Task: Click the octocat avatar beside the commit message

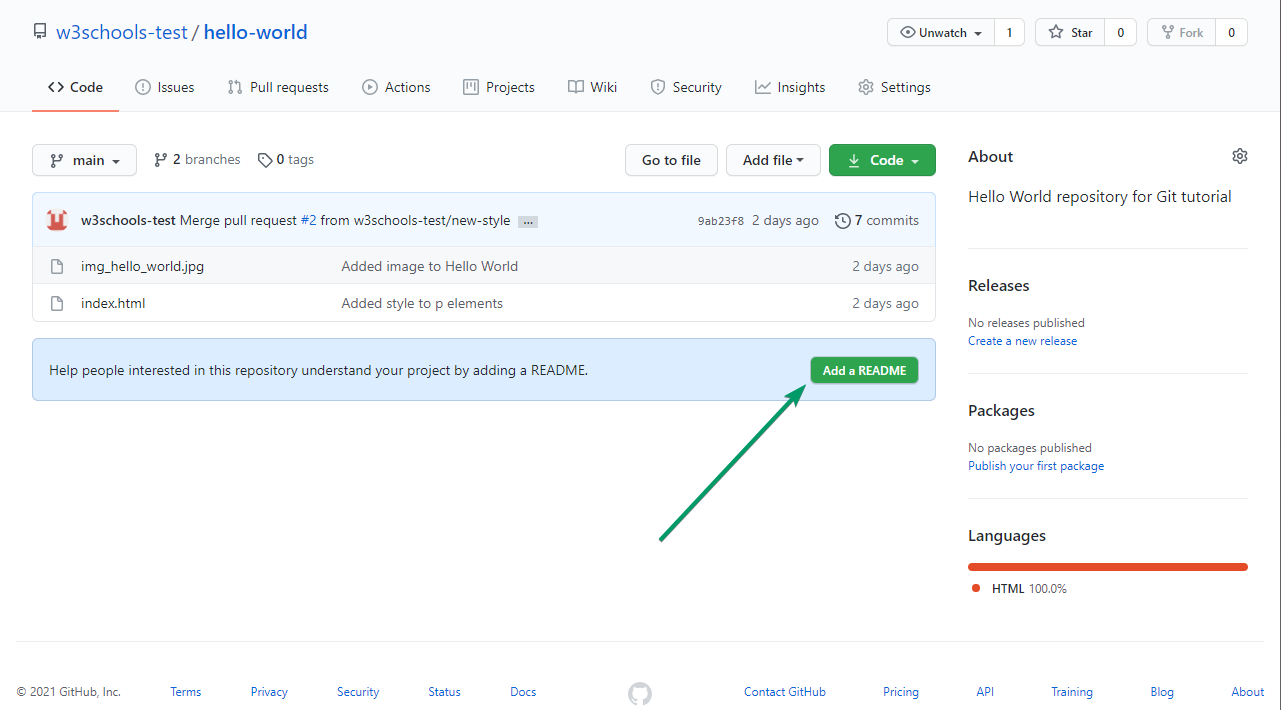Action: tap(57, 219)
